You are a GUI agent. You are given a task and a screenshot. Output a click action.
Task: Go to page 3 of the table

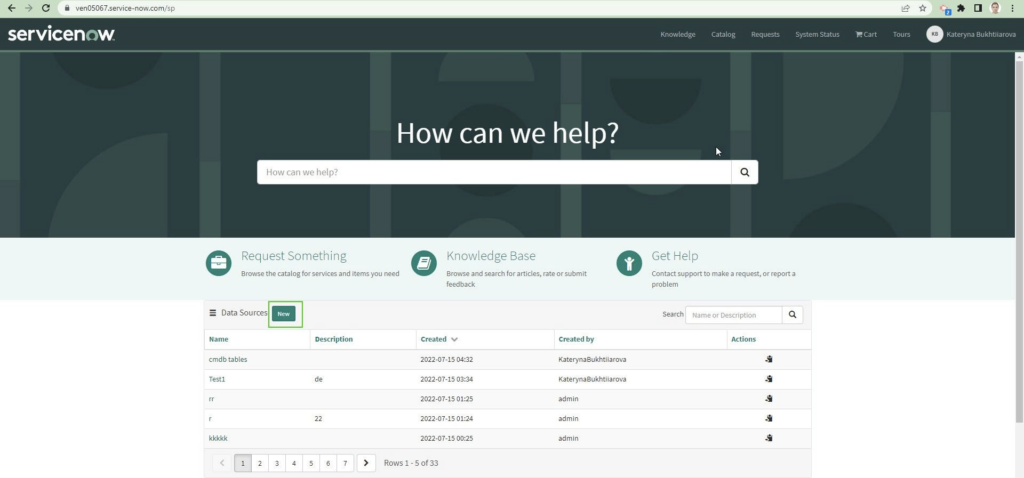tap(277, 463)
